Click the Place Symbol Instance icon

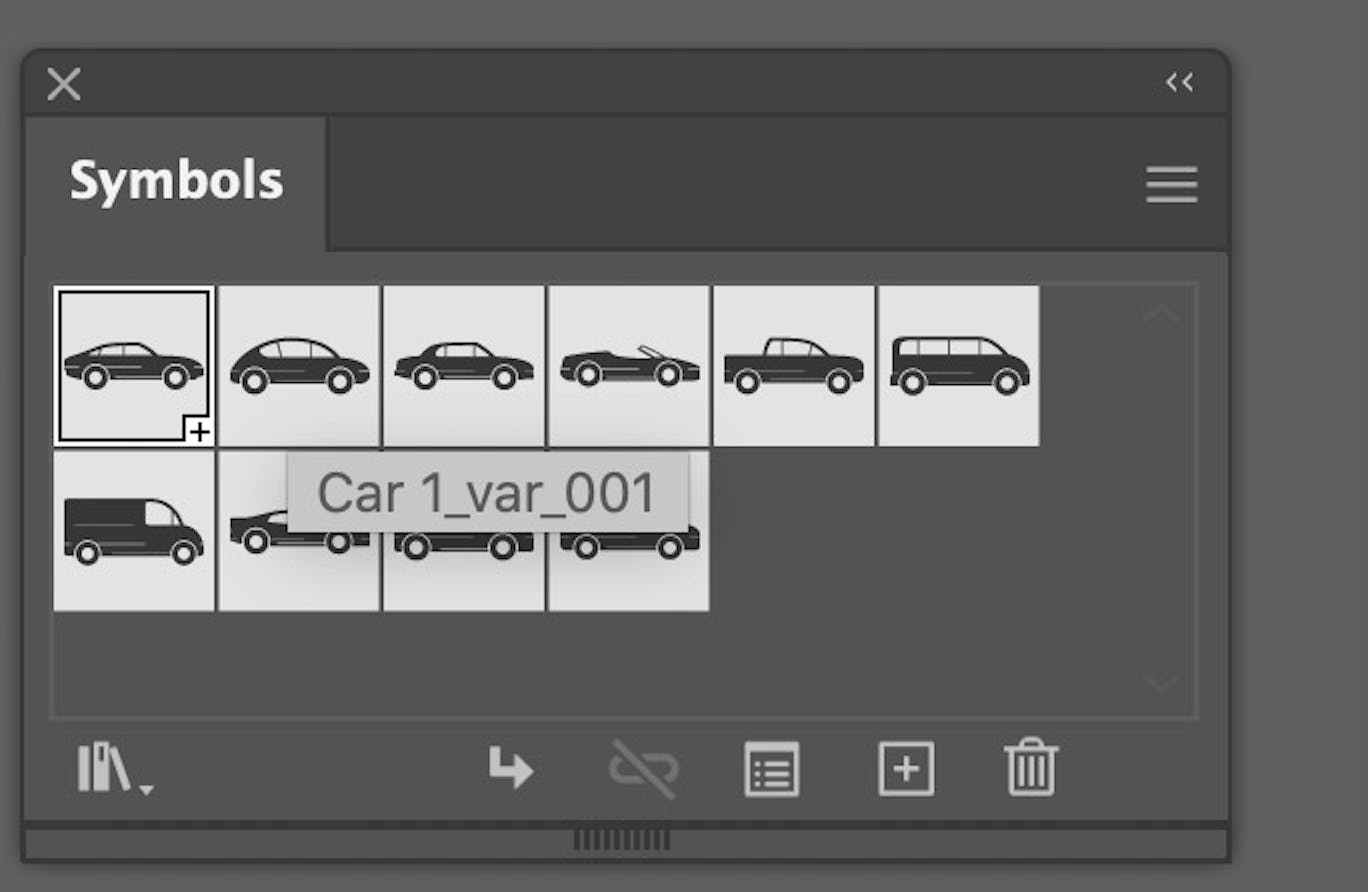click(x=510, y=768)
